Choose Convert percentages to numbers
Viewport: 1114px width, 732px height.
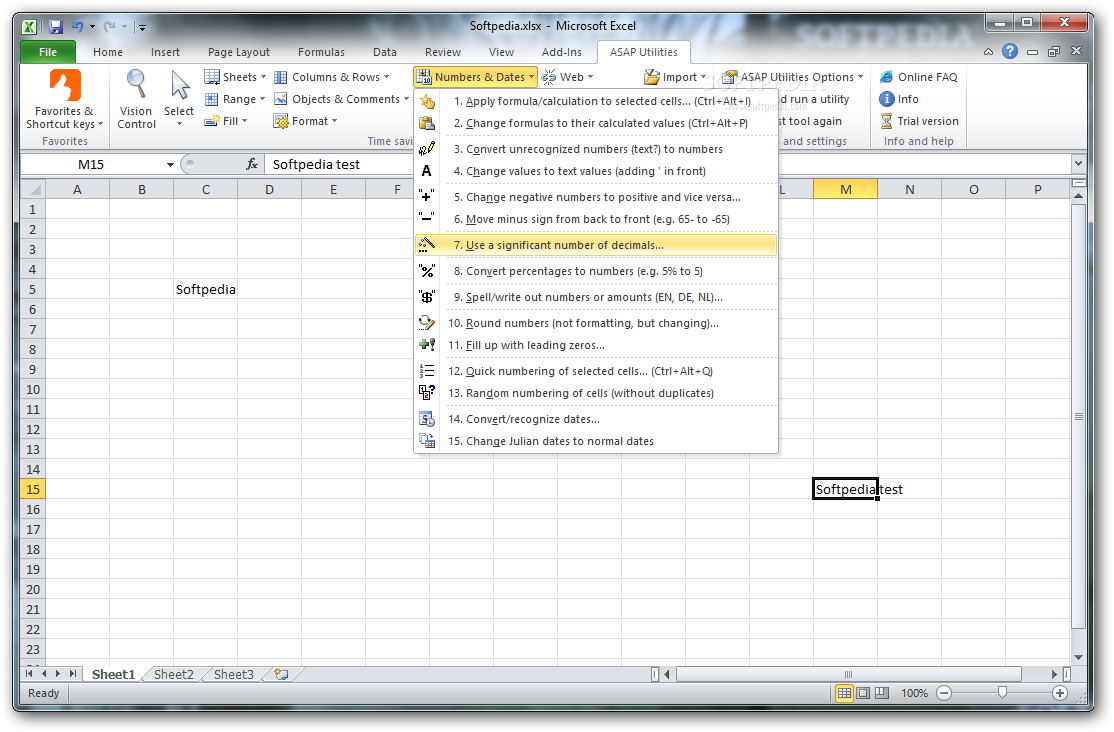coord(596,271)
